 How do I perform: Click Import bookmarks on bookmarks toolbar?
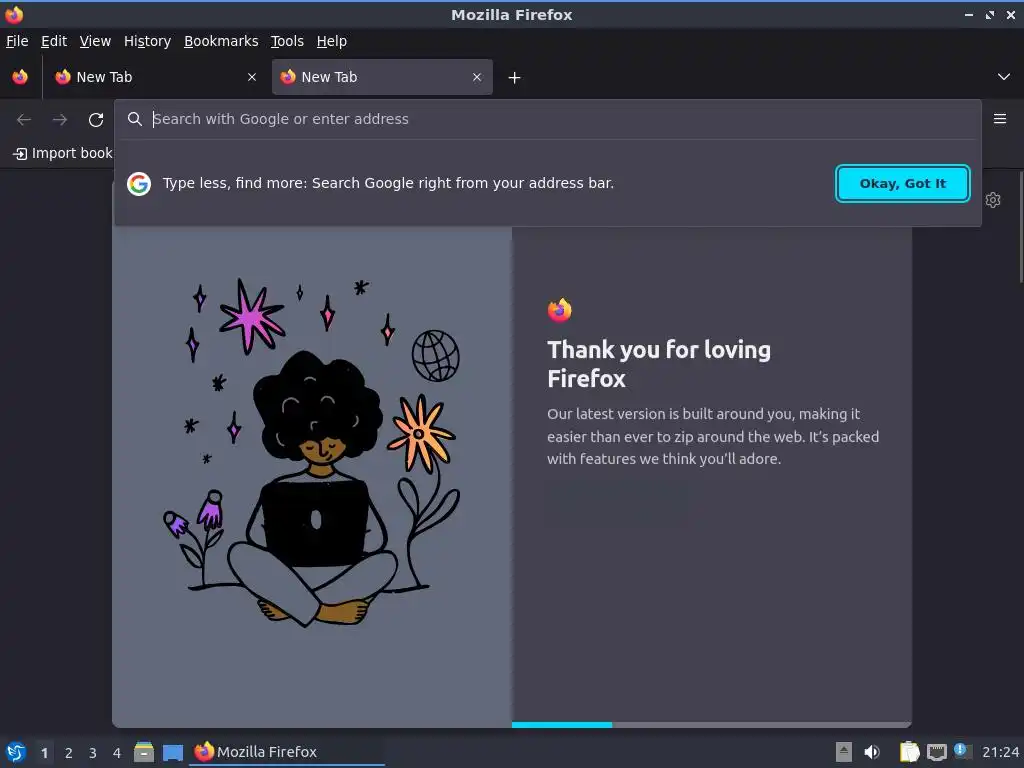[63, 153]
